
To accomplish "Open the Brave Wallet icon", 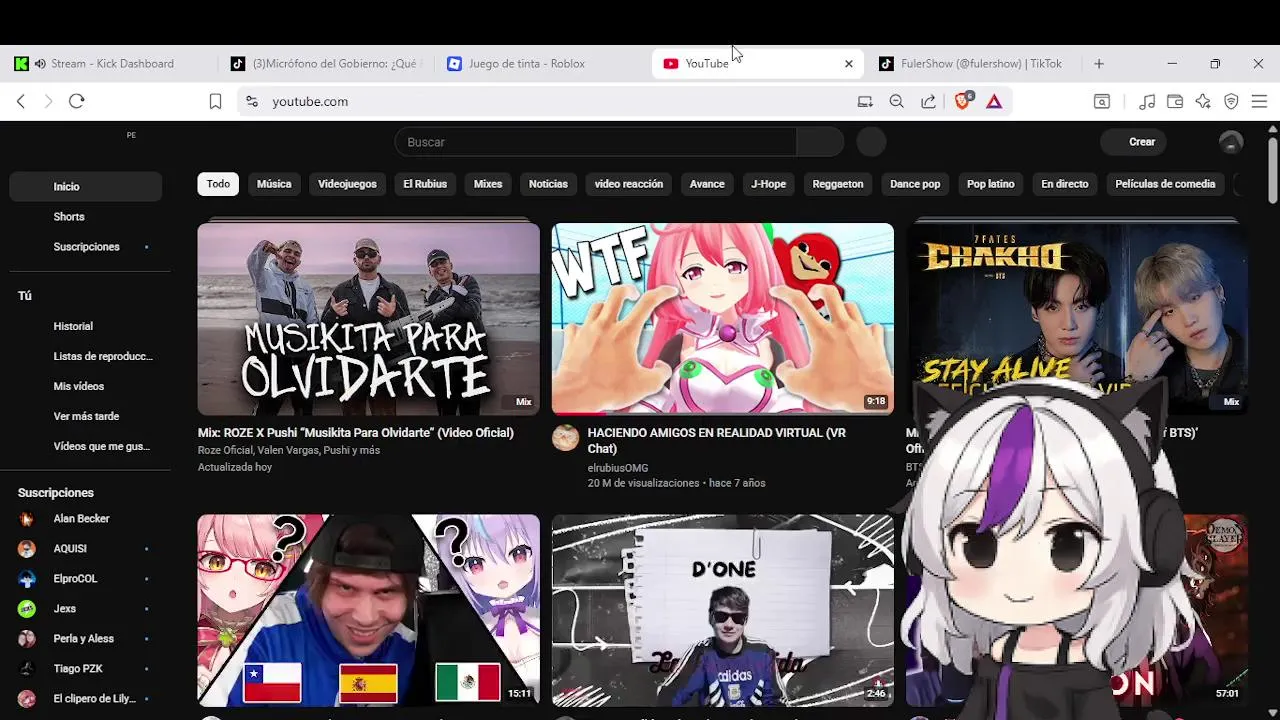I will (1175, 101).
